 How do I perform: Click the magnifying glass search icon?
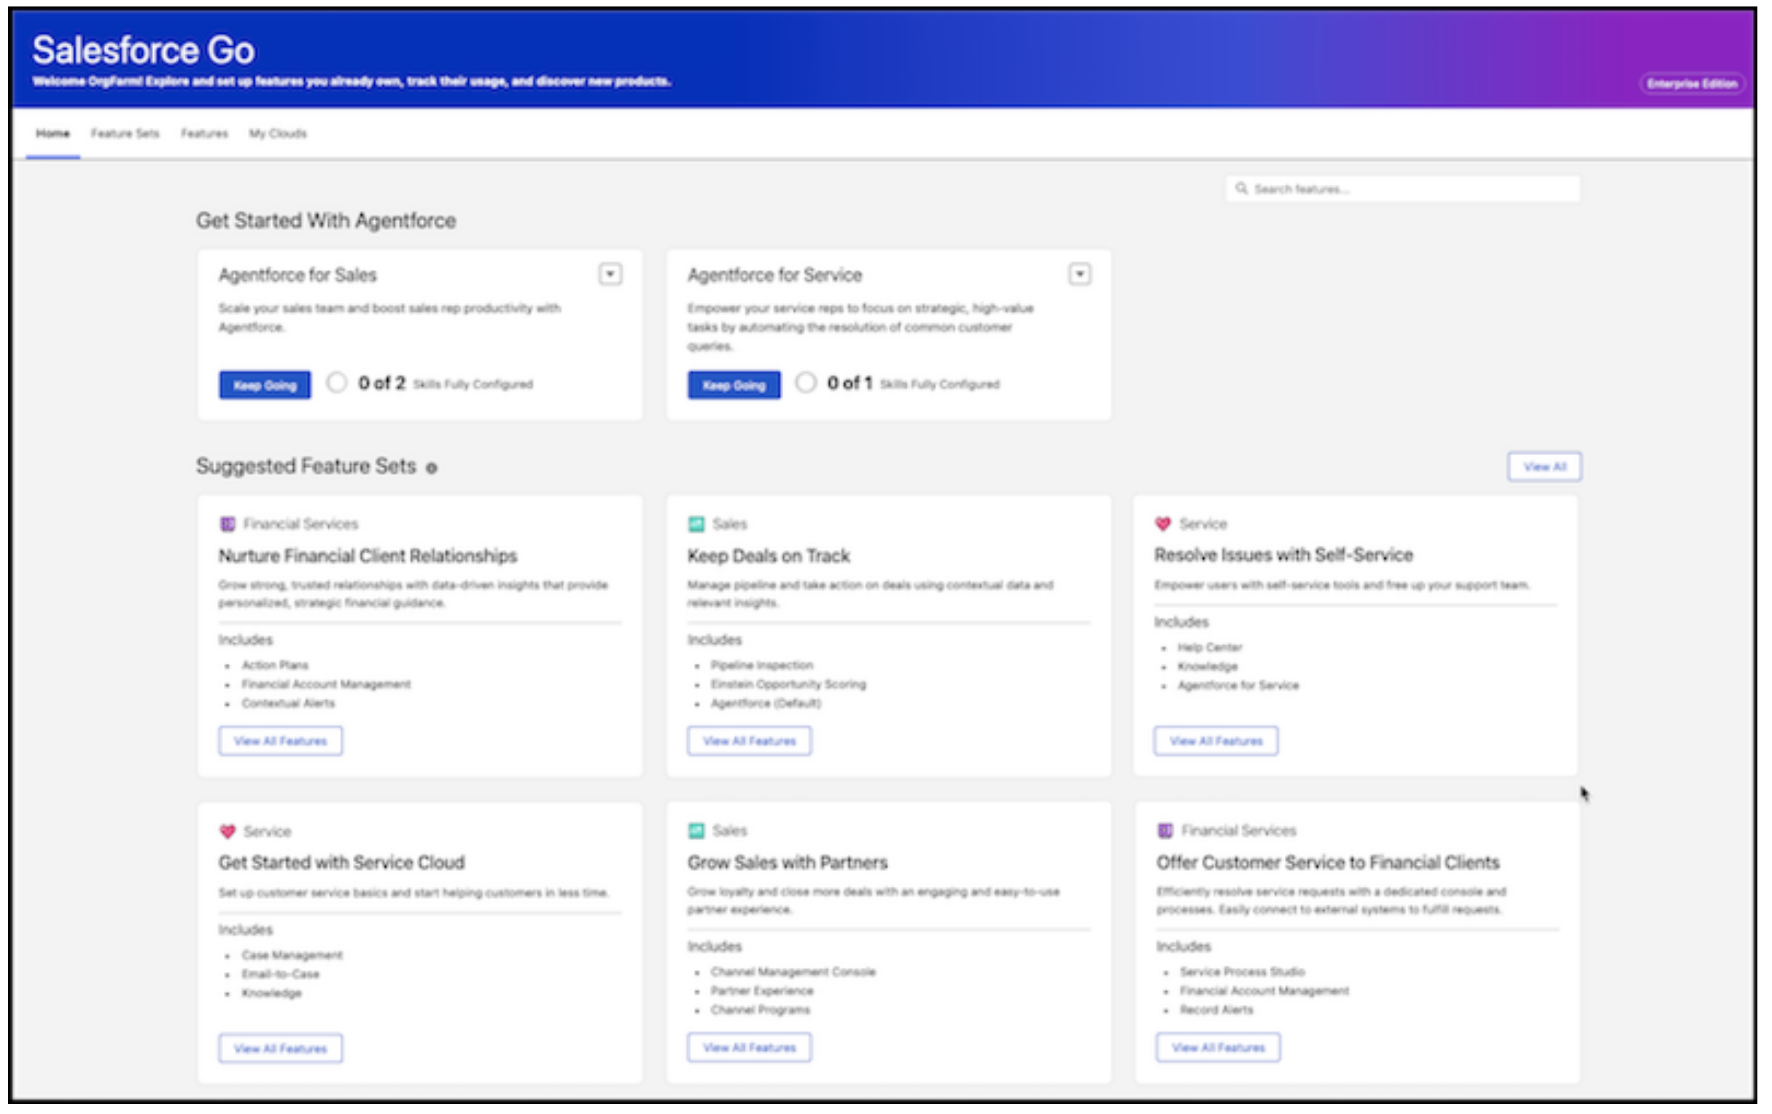[1241, 189]
